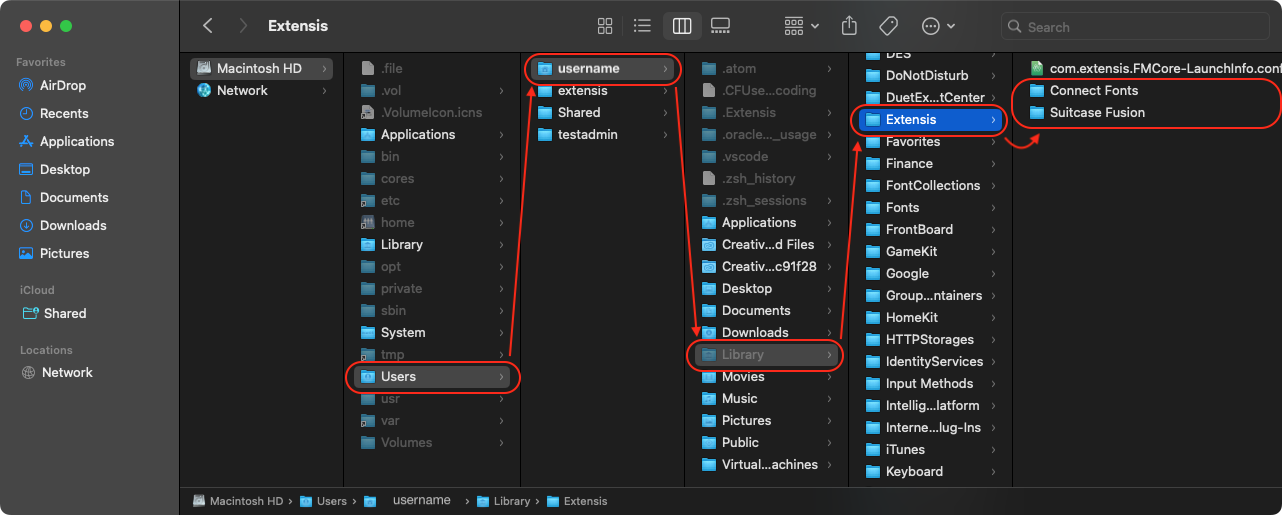Open the Action ellipsis menu
1282x515 pixels.
[x=937, y=26]
